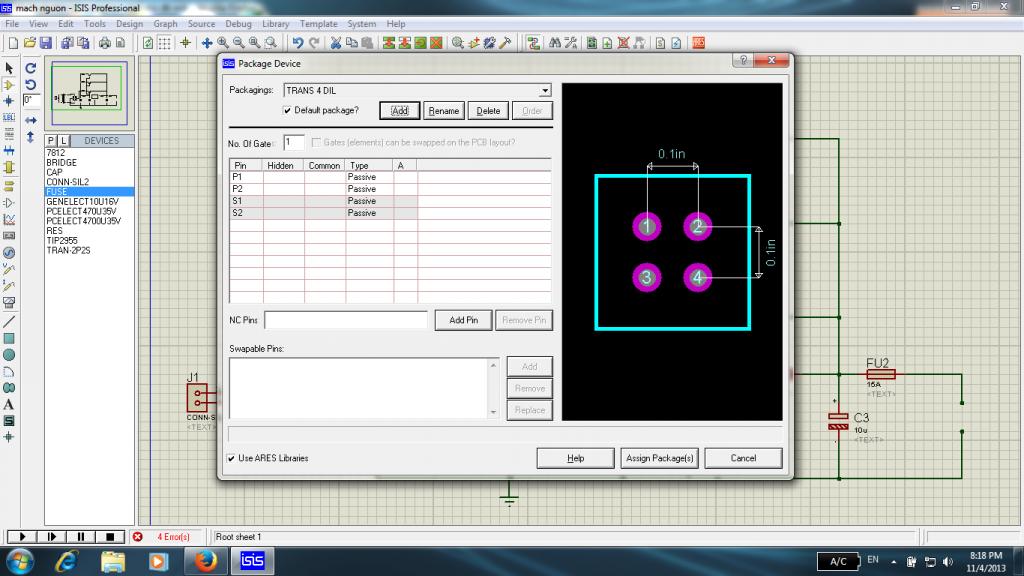The height and width of the screenshot is (576, 1024).
Task: Click the Rename packaging button
Action: (x=444, y=111)
